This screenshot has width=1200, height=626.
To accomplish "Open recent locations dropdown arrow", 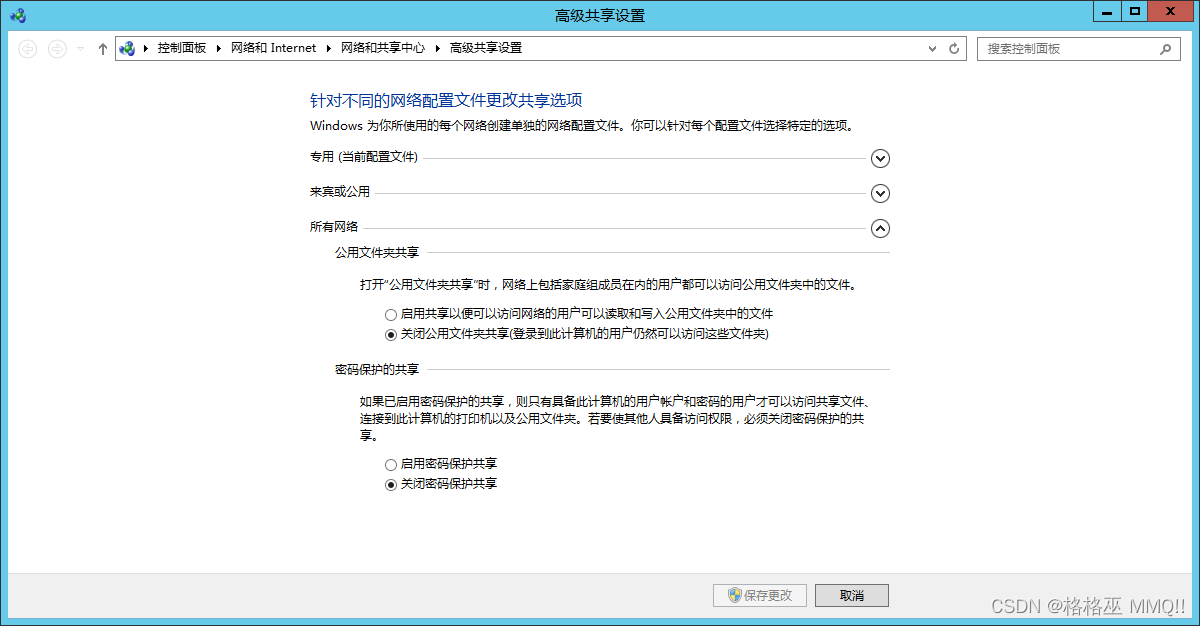I will [81, 49].
